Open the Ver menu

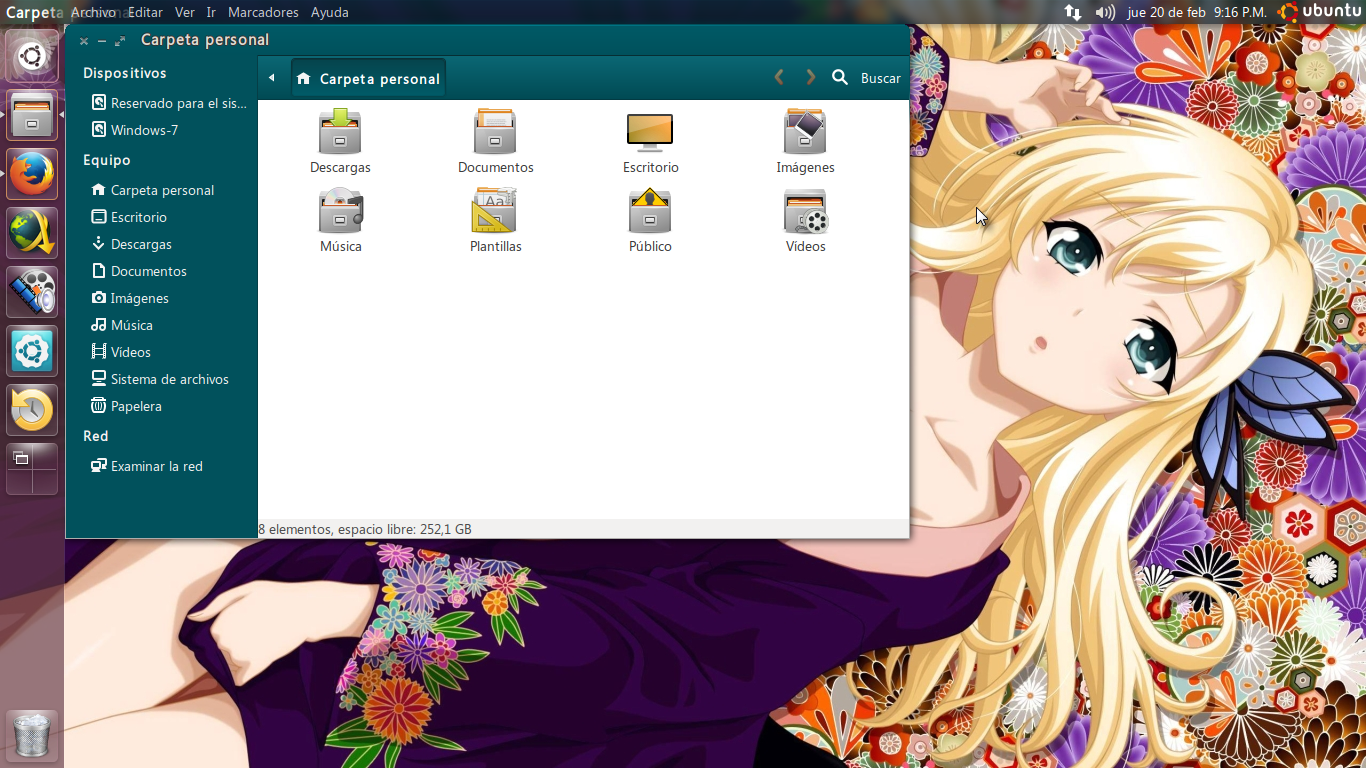click(x=184, y=12)
